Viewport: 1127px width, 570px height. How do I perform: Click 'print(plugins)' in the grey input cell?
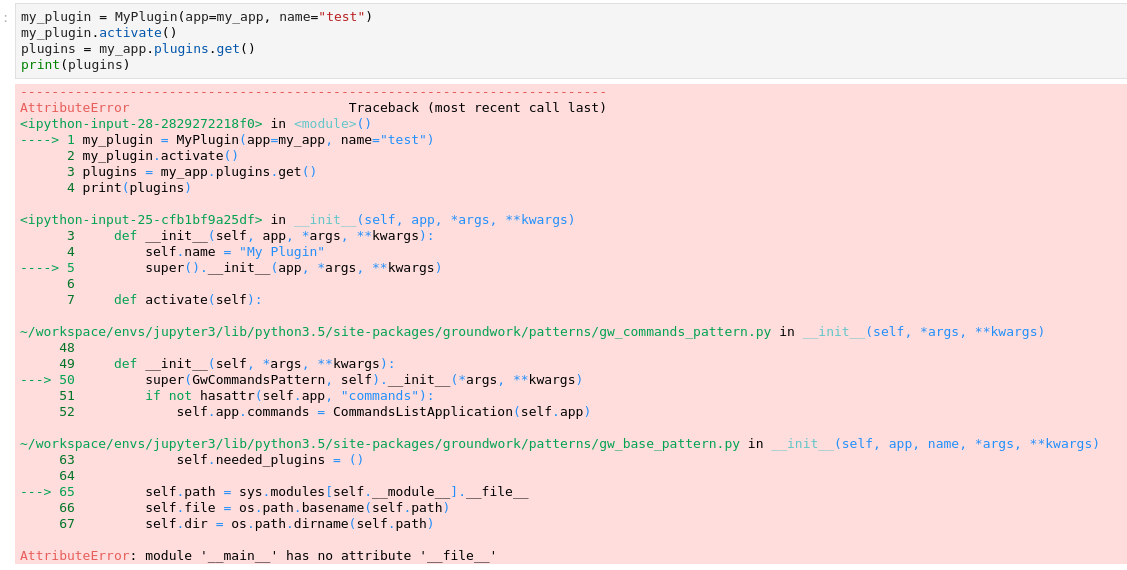coord(75,65)
